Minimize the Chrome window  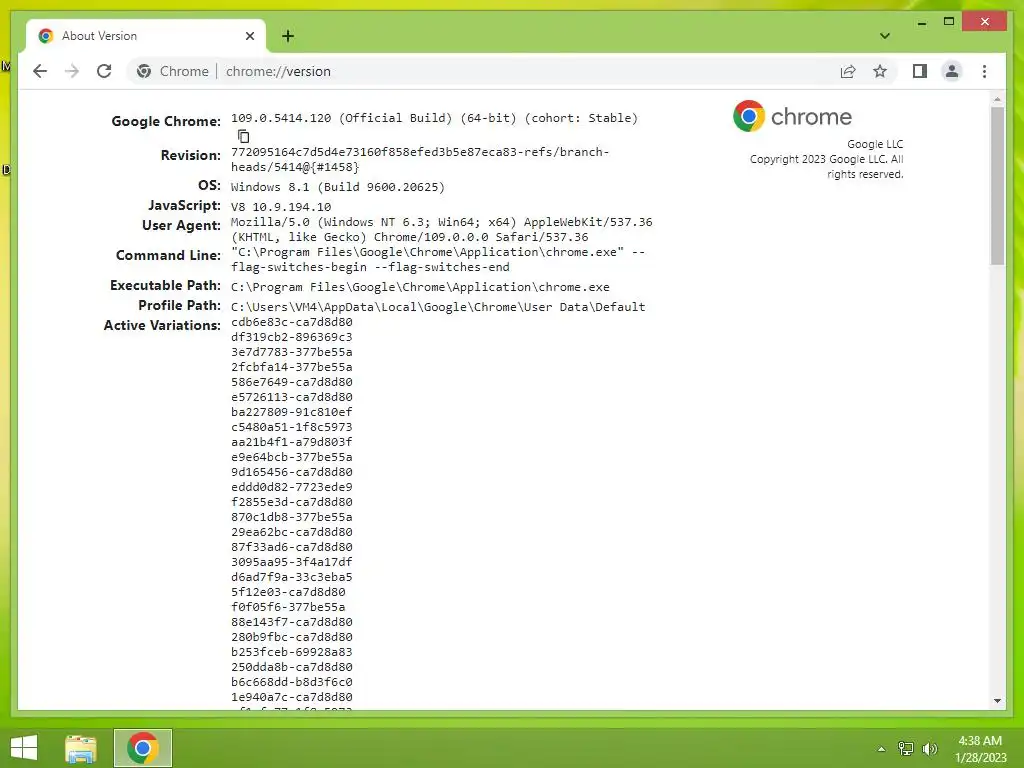tap(921, 22)
